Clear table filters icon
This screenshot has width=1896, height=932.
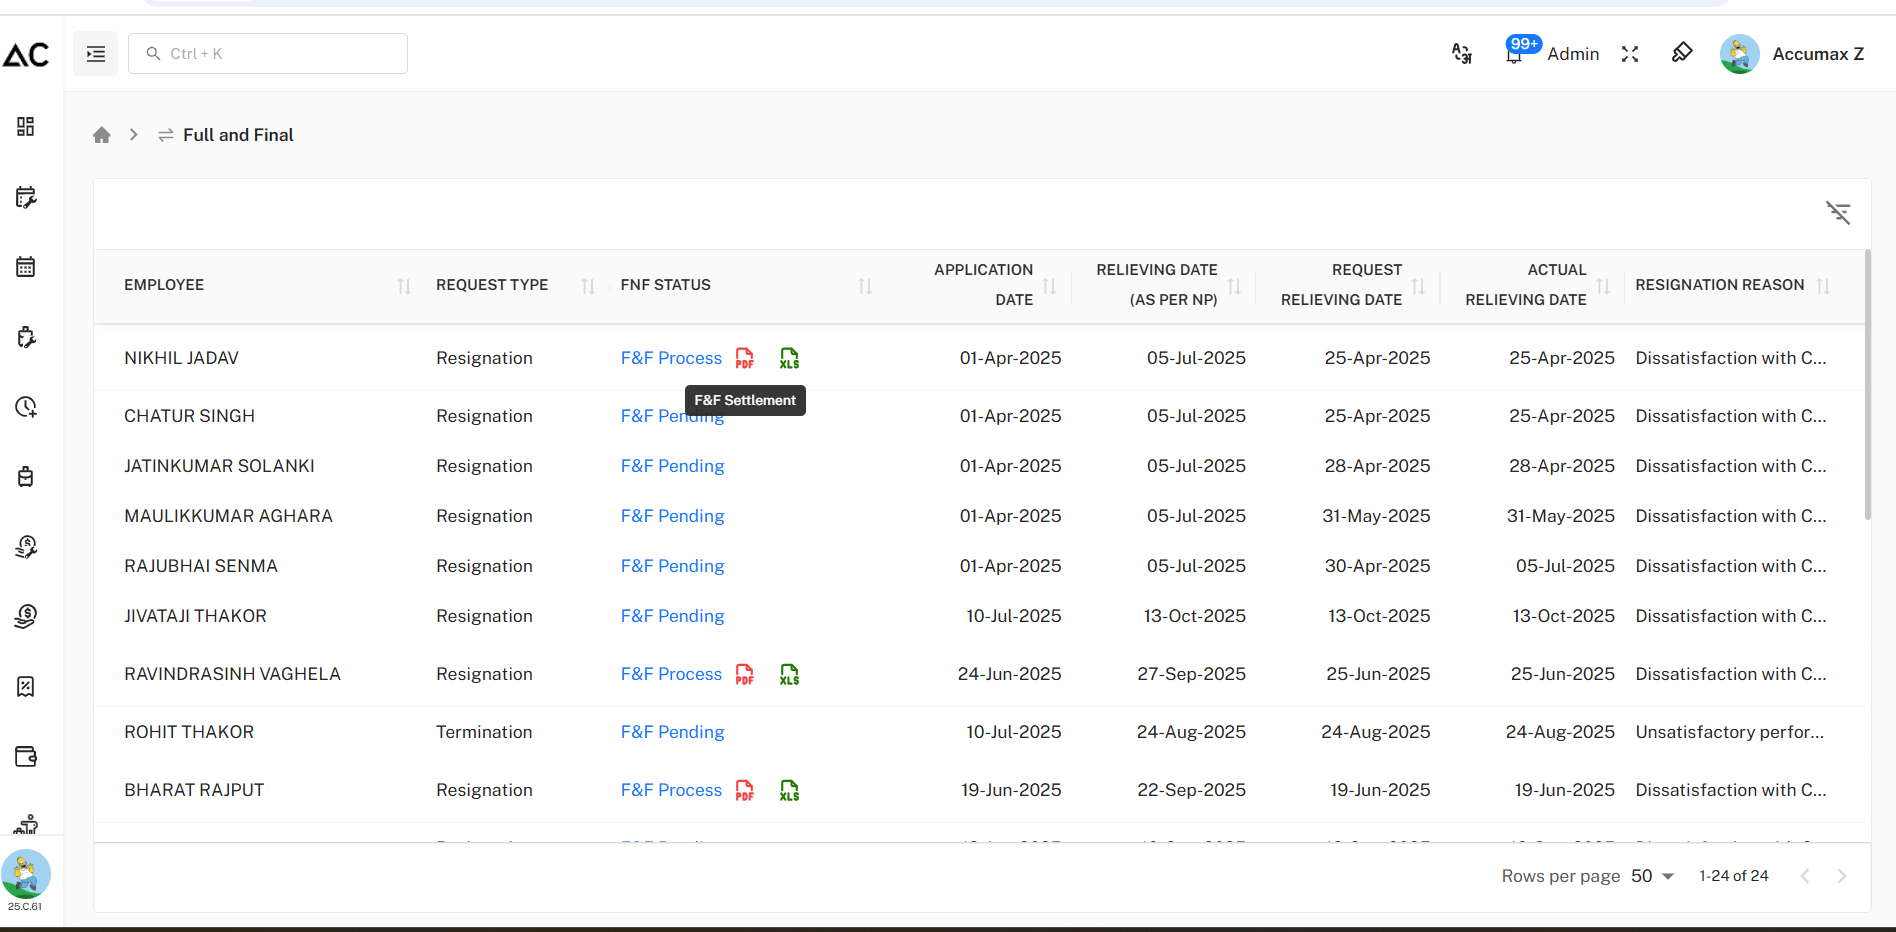(x=1838, y=213)
